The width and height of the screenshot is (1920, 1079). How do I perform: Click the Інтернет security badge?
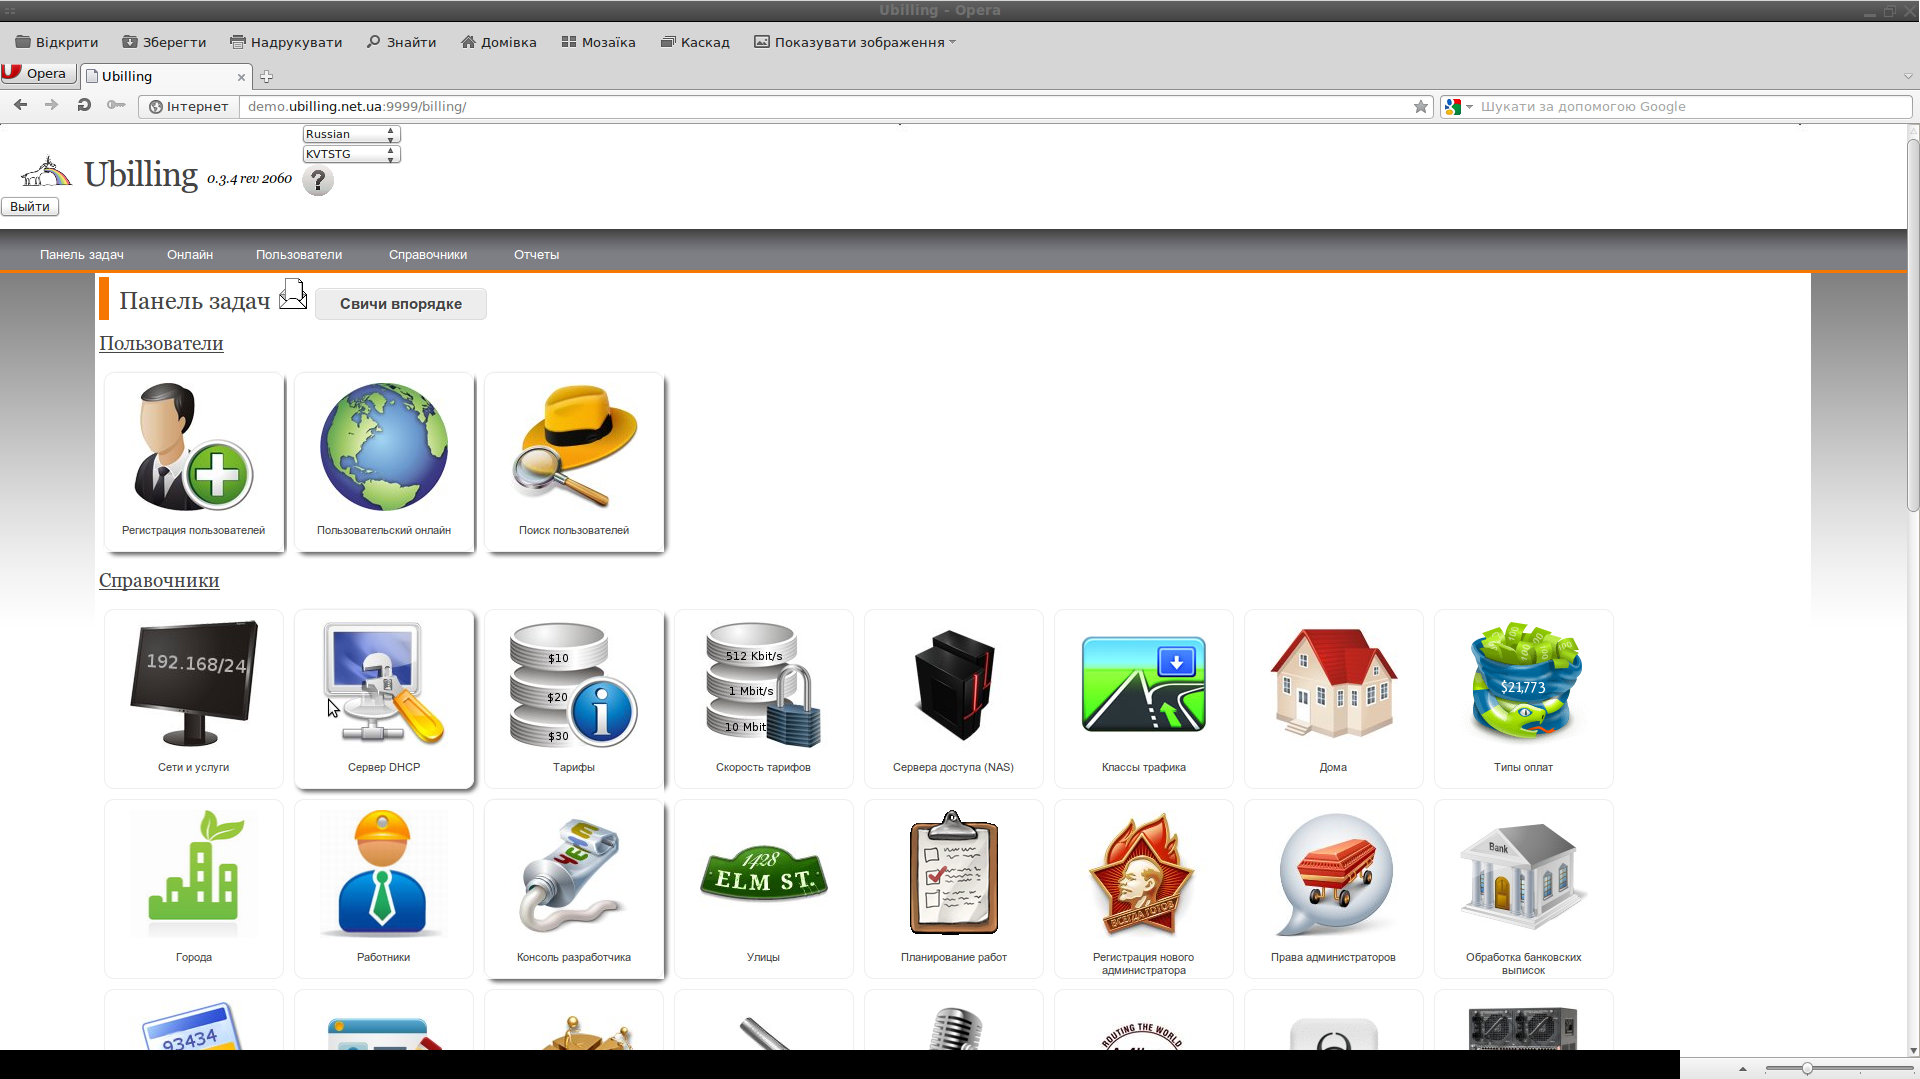(189, 106)
